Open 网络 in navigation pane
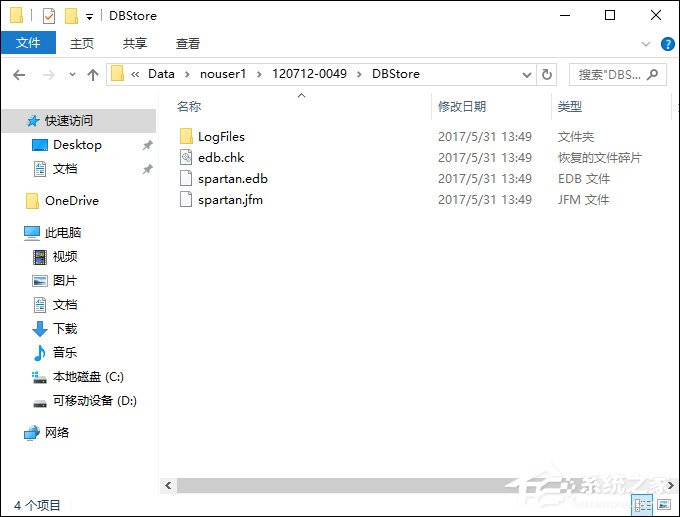Screen dimensions: 680x517 click(x=57, y=433)
